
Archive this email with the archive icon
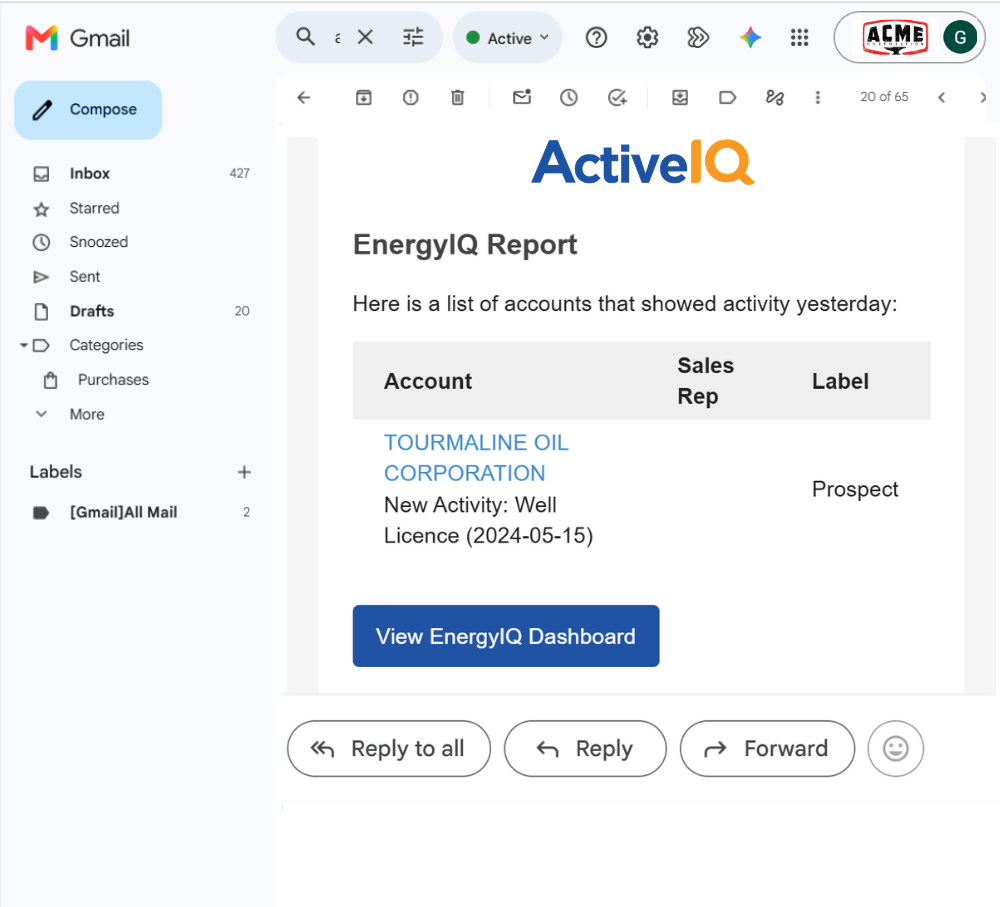[364, 98]
